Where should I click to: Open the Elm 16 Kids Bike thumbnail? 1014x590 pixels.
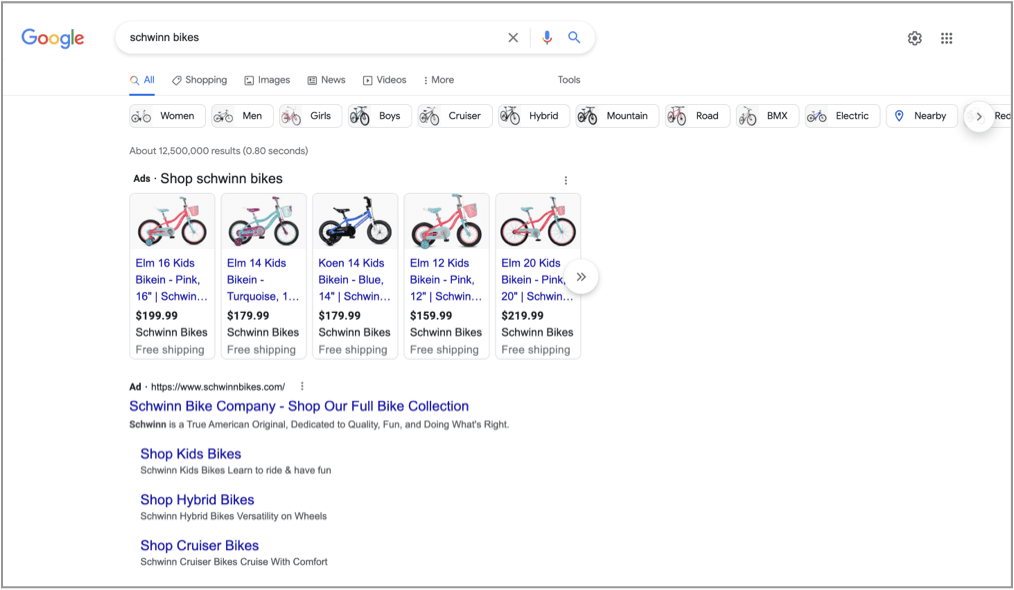[172, 221]
